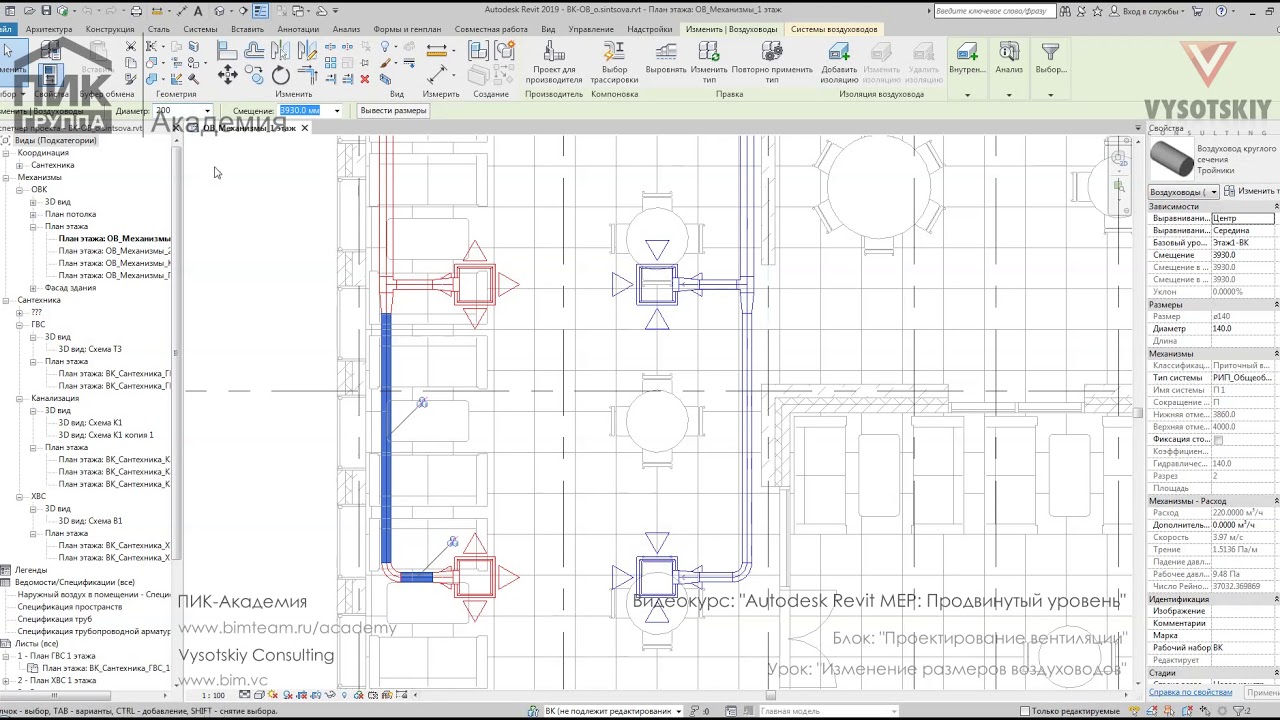This screenshot has width=1280, height=720.
Task: Click the Смещение 3930.0 value field in Properties
Action: coord(1244,255)
